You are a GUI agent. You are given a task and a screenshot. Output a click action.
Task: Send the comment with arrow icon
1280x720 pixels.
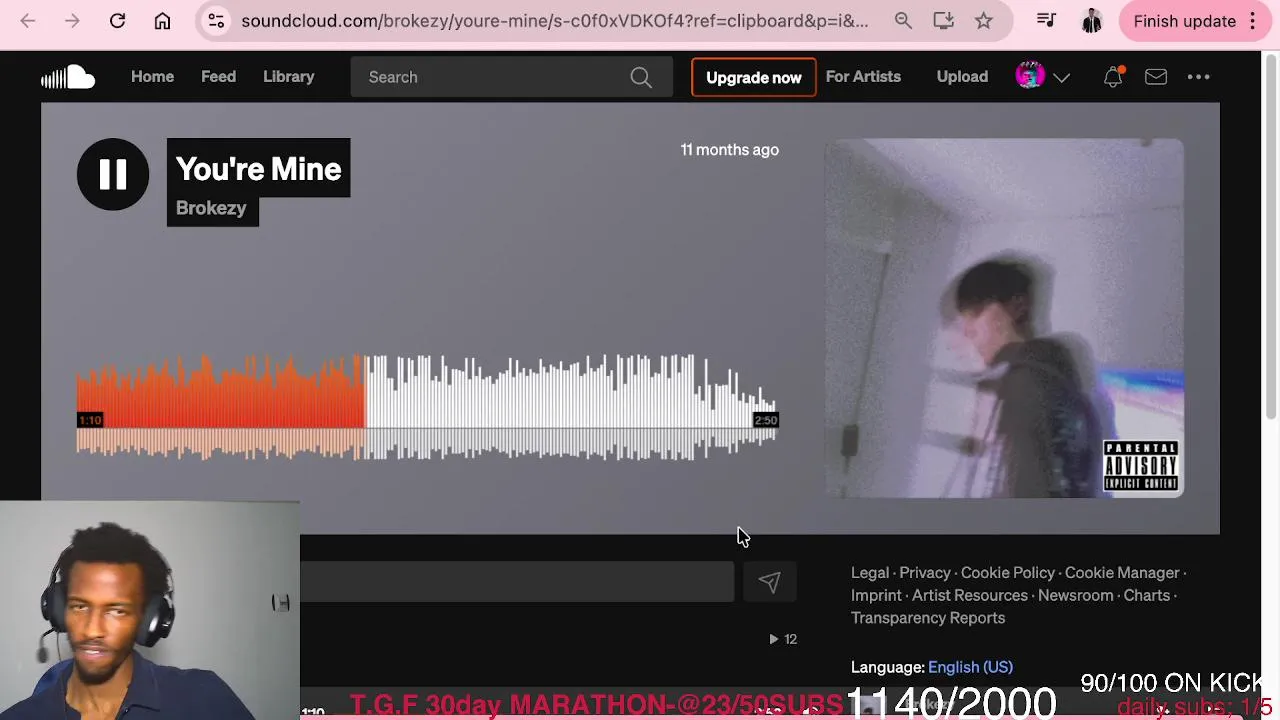(769, 582)
